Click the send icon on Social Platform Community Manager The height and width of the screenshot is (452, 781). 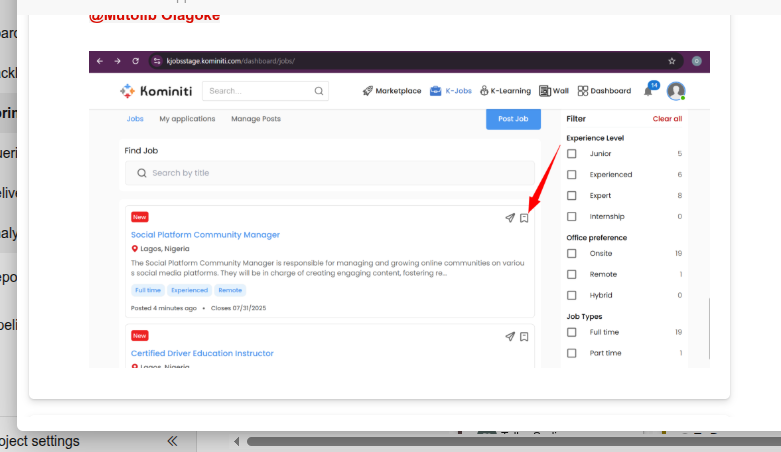coord(510,218)
